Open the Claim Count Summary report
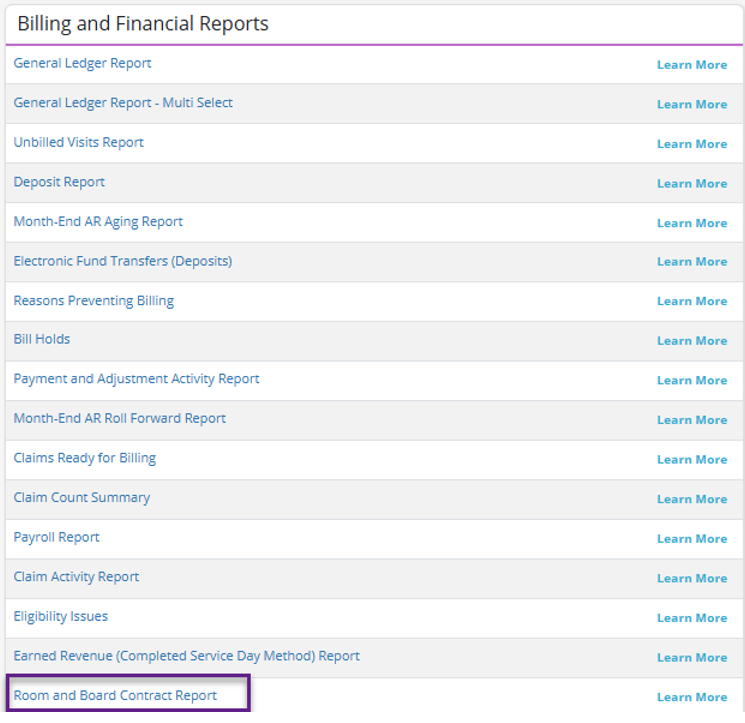Screen dimensions: 745x723 click(81, 497)
